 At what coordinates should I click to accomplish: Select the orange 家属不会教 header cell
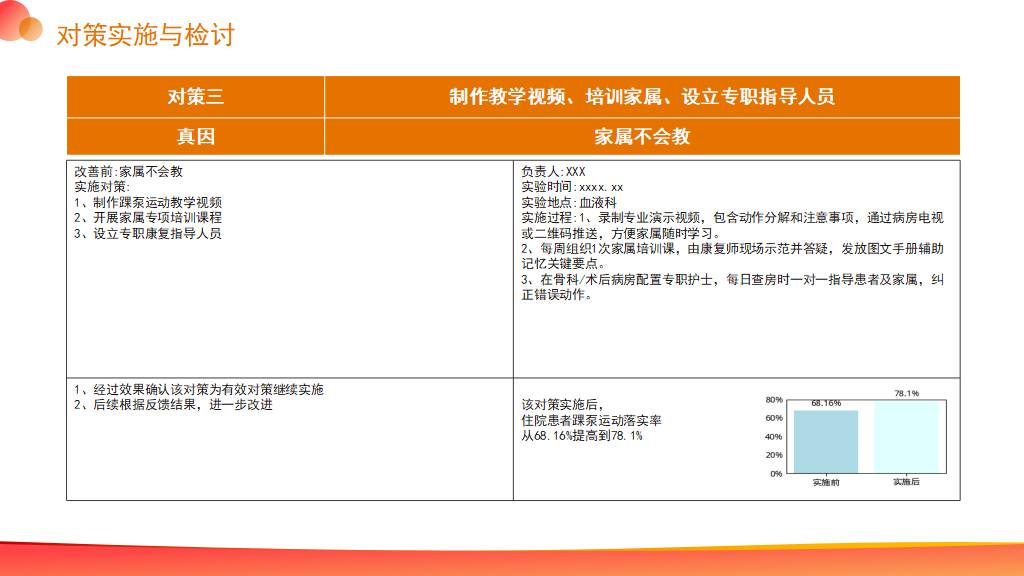641,136
